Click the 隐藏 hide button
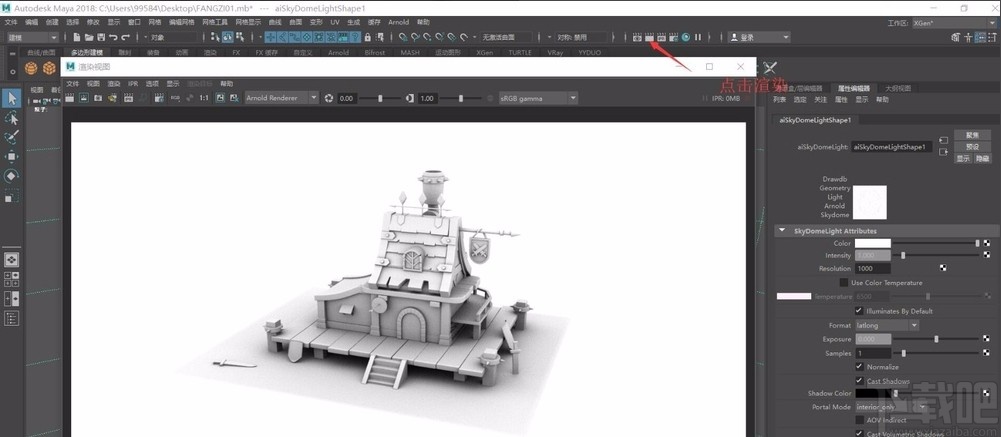 pyautogui.click(x=982, y=158)
